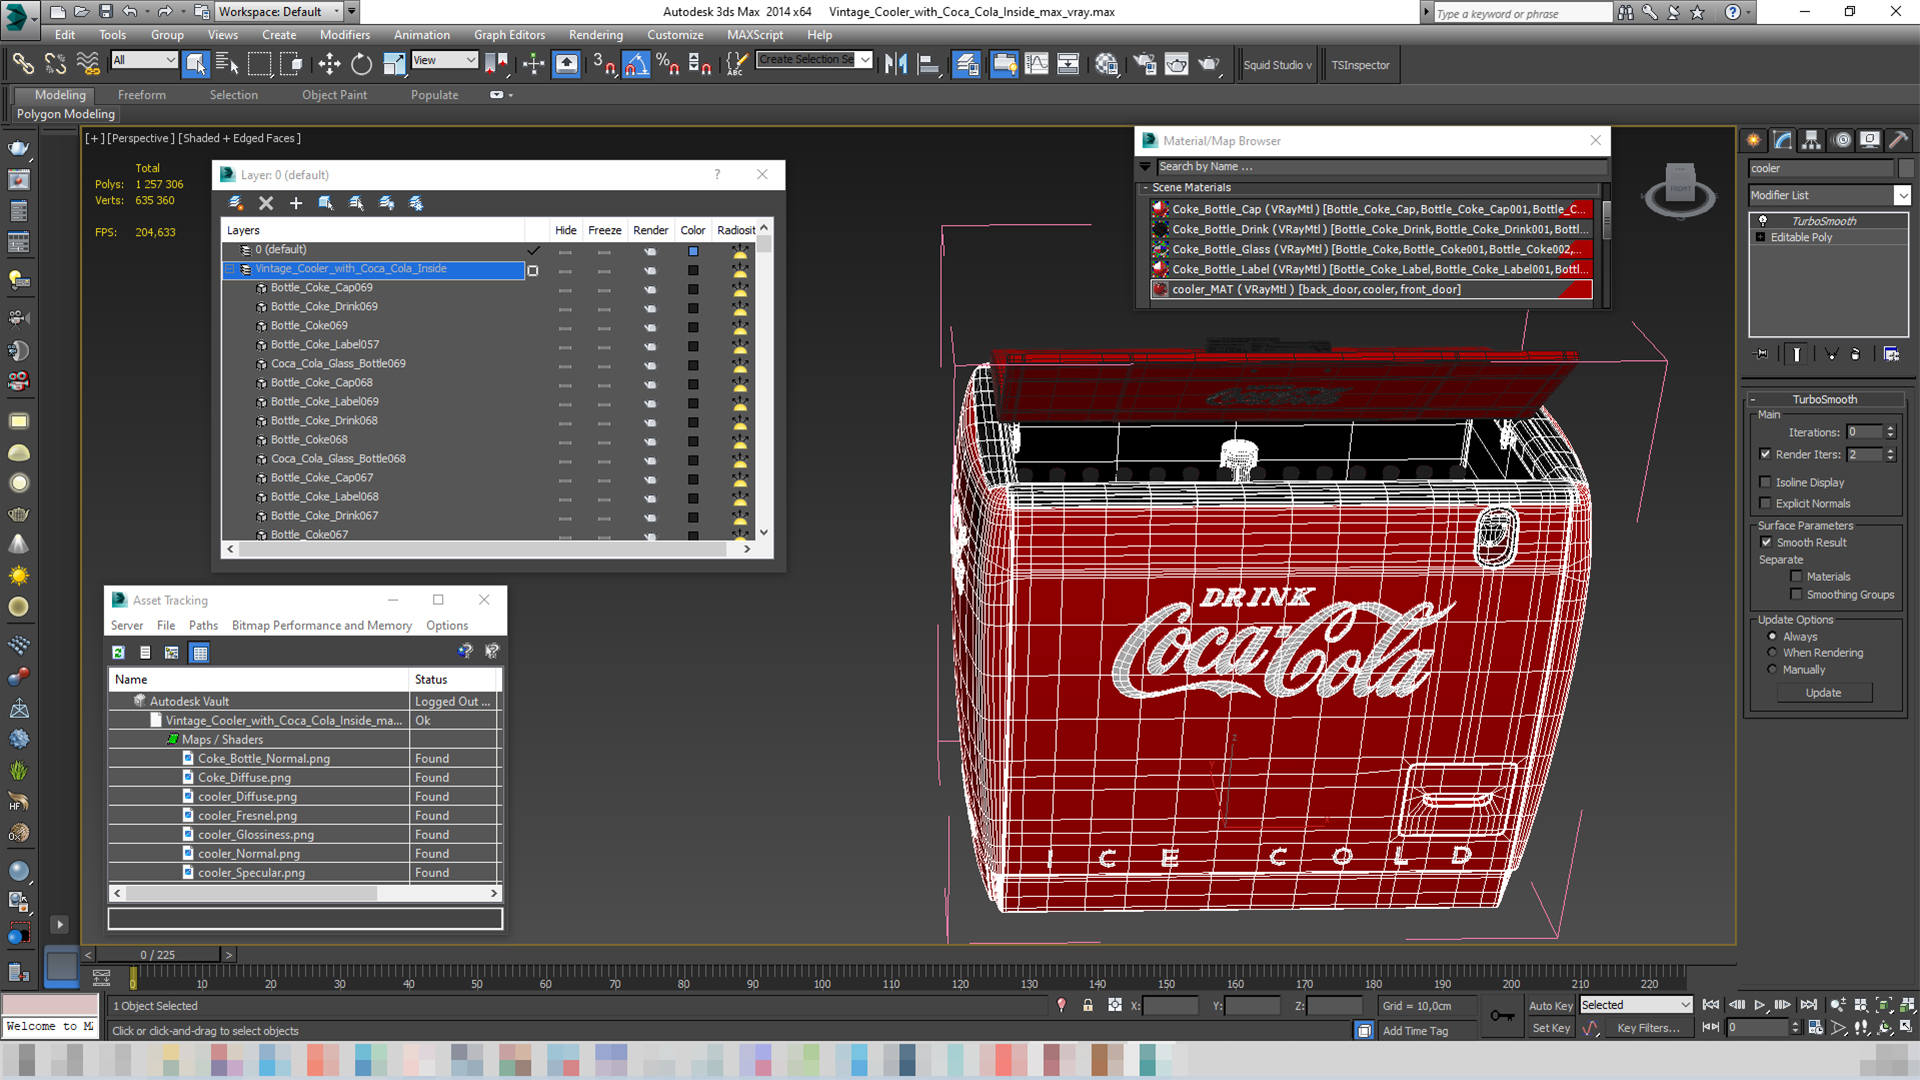Open the Curve Editor from the toolbar
The width and height of the screenshot is (1920, 1080).
pyautogui.click(x=1037, y=65)
